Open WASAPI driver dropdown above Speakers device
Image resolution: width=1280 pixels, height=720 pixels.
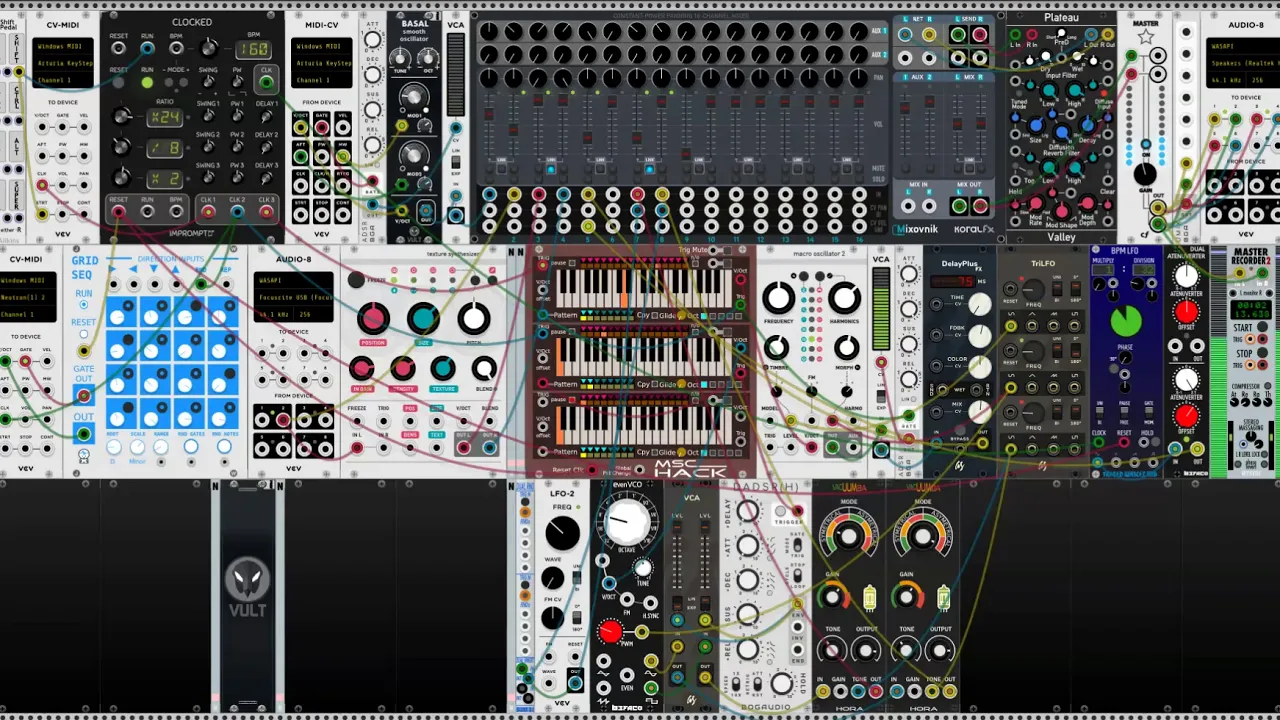1244,46
